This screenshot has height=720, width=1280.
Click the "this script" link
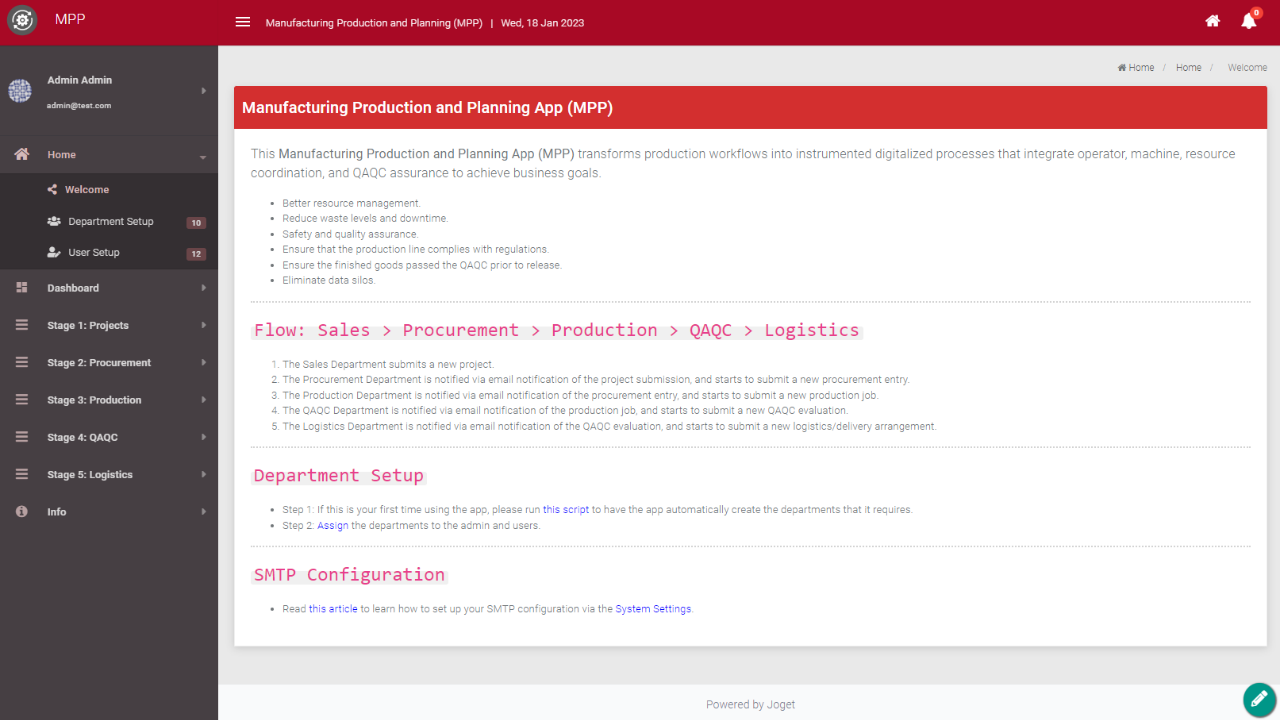pos(565,510)
